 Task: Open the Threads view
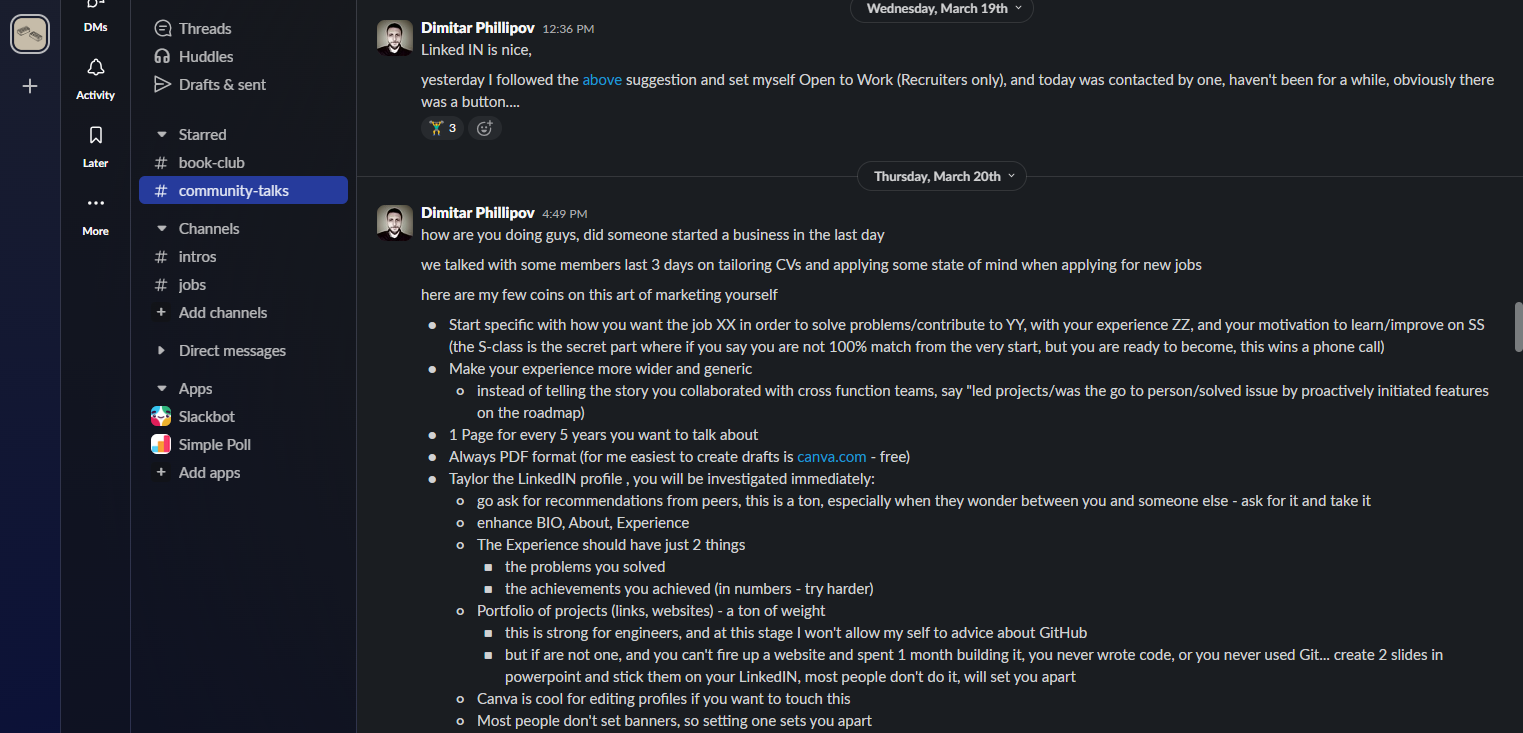[204, 28]
